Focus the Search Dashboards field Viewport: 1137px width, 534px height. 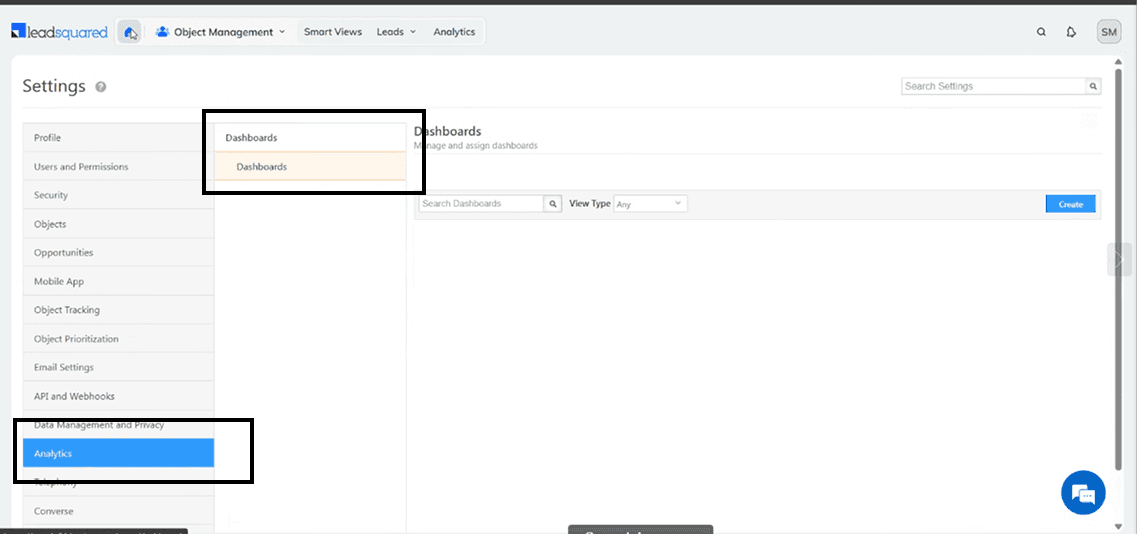(481, 204)
